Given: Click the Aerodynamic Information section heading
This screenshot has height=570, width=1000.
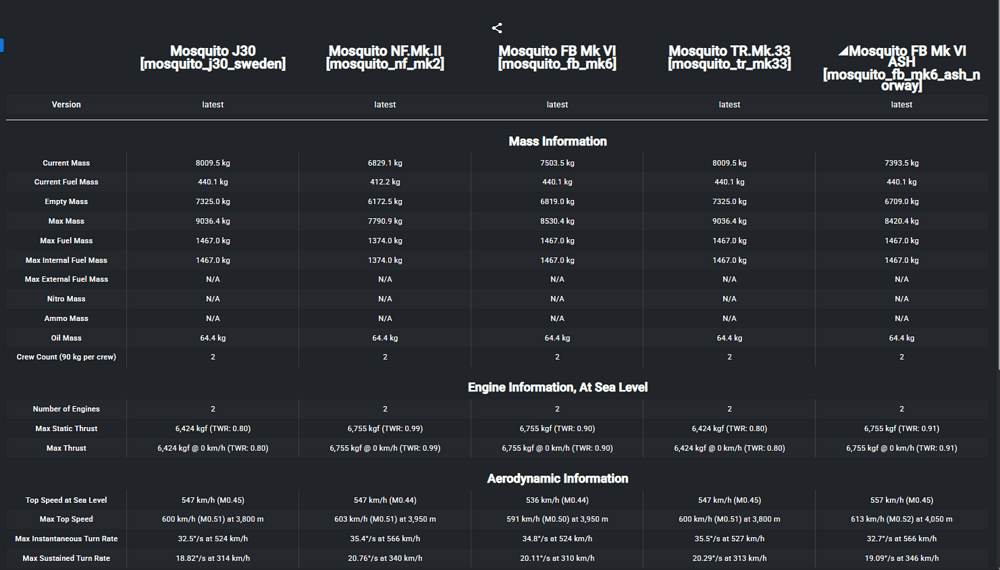Looking at the screenshot, I should click(x=557, y=479).
